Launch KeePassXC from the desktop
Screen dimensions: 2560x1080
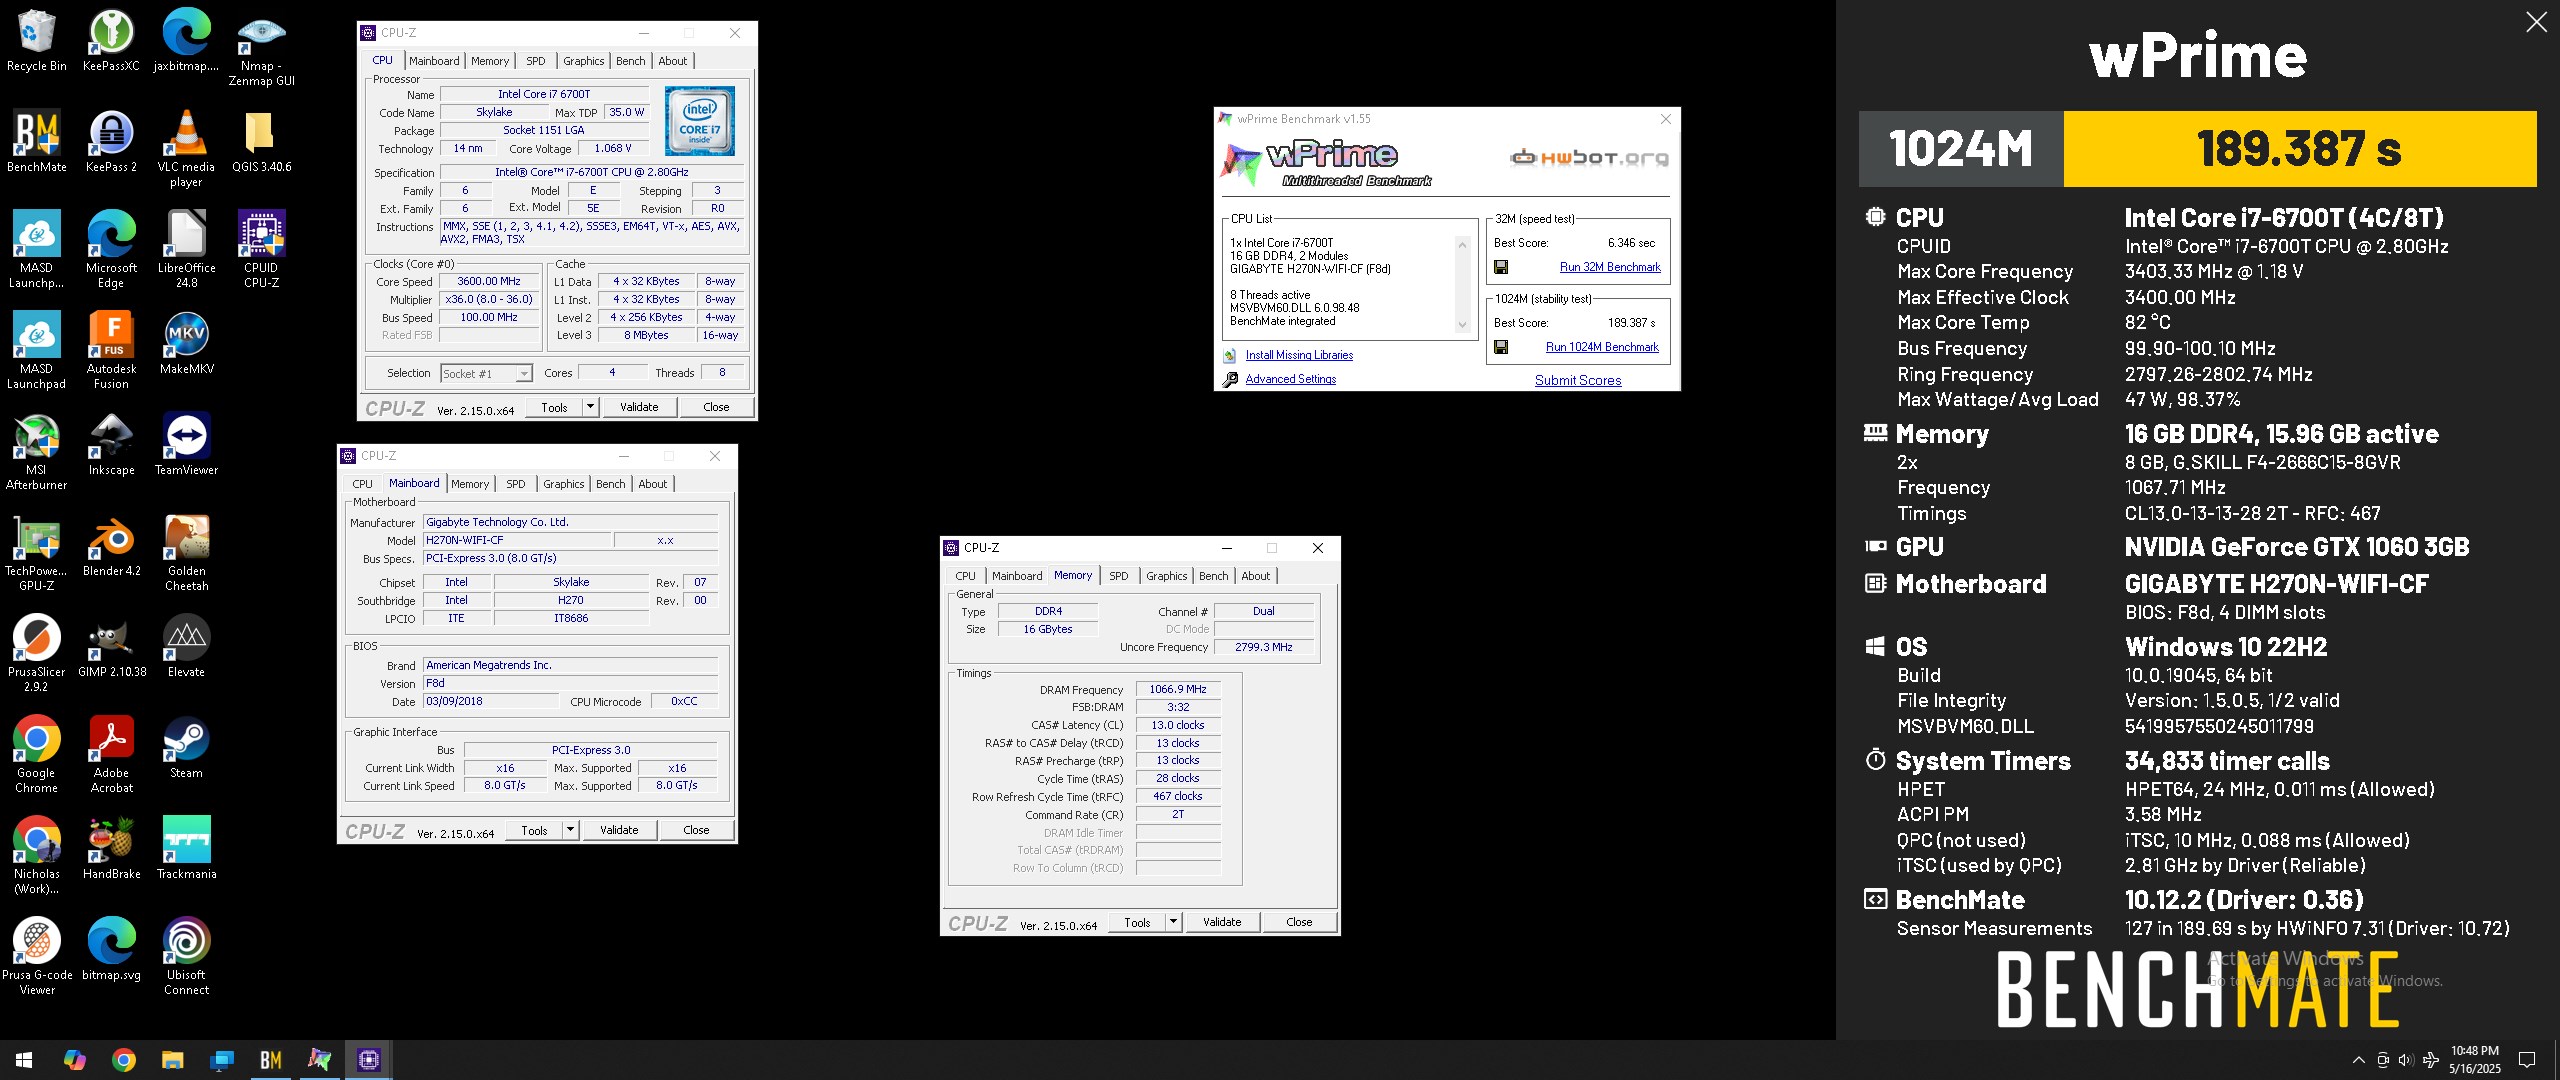(111, 40)
